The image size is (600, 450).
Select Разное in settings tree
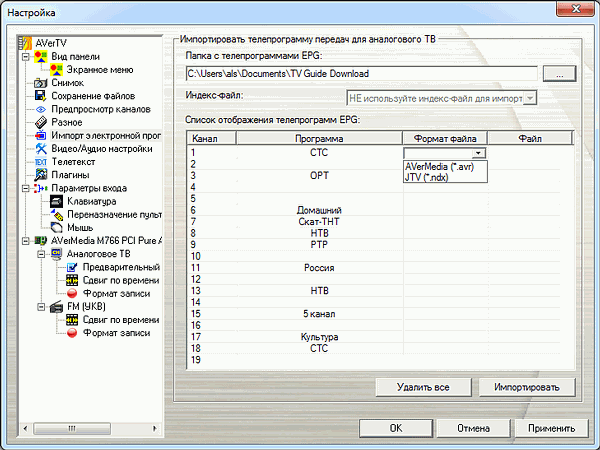(x=67, y=122)
